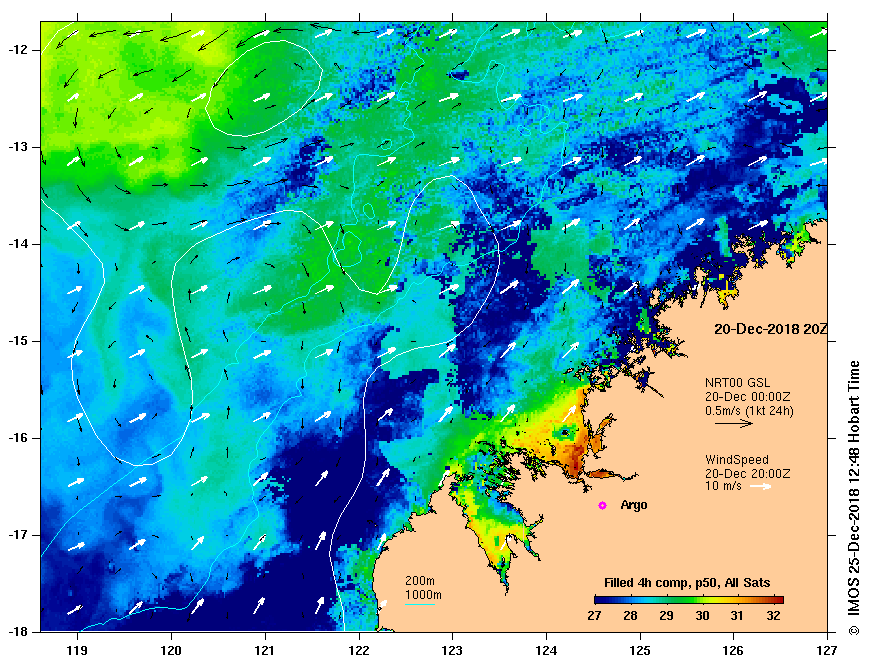Click the IMOS copyright timestamp text
Viewport: 871px width, 666px height.
tap(854, 498)
